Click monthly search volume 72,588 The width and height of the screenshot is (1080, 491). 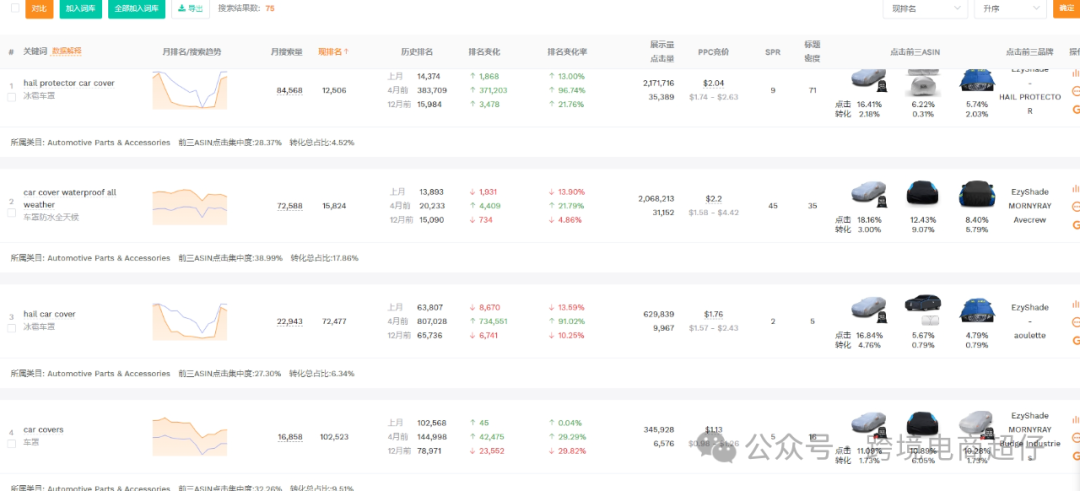290,206
